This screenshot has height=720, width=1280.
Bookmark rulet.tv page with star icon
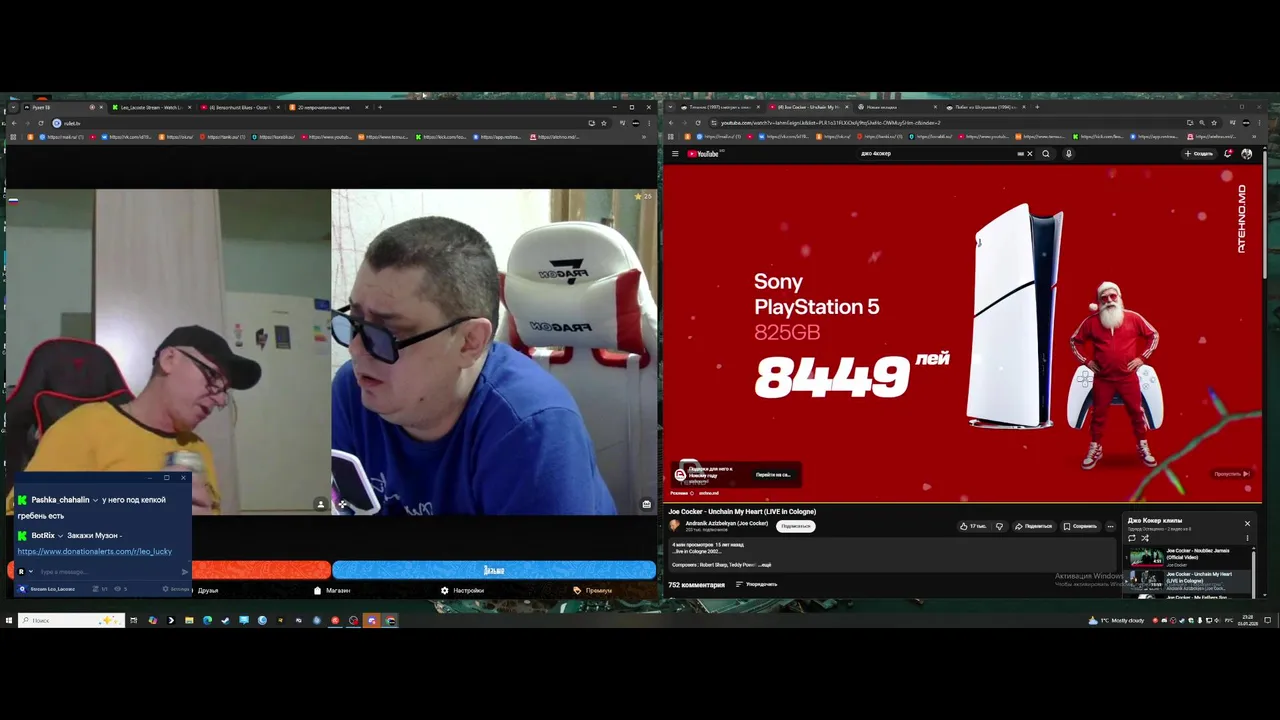click(604, 123)
